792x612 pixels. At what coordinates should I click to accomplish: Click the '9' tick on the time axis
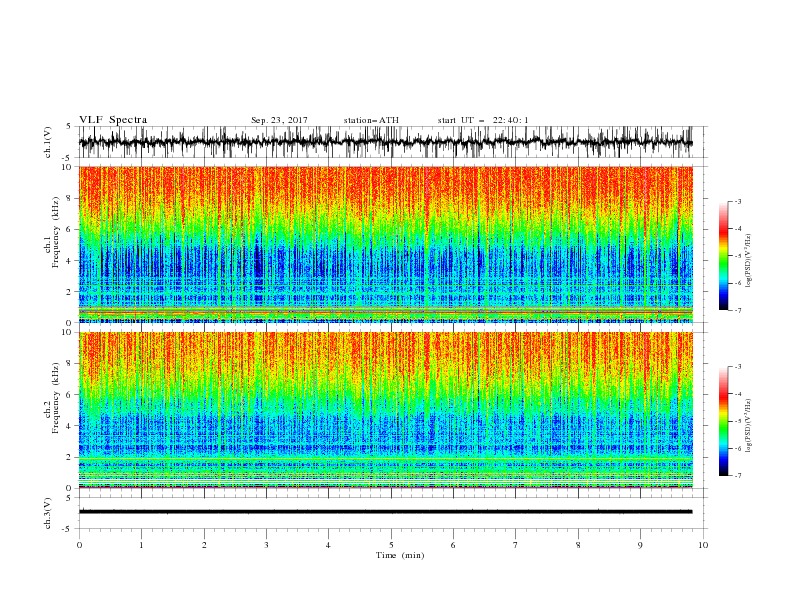click(640, 545)
